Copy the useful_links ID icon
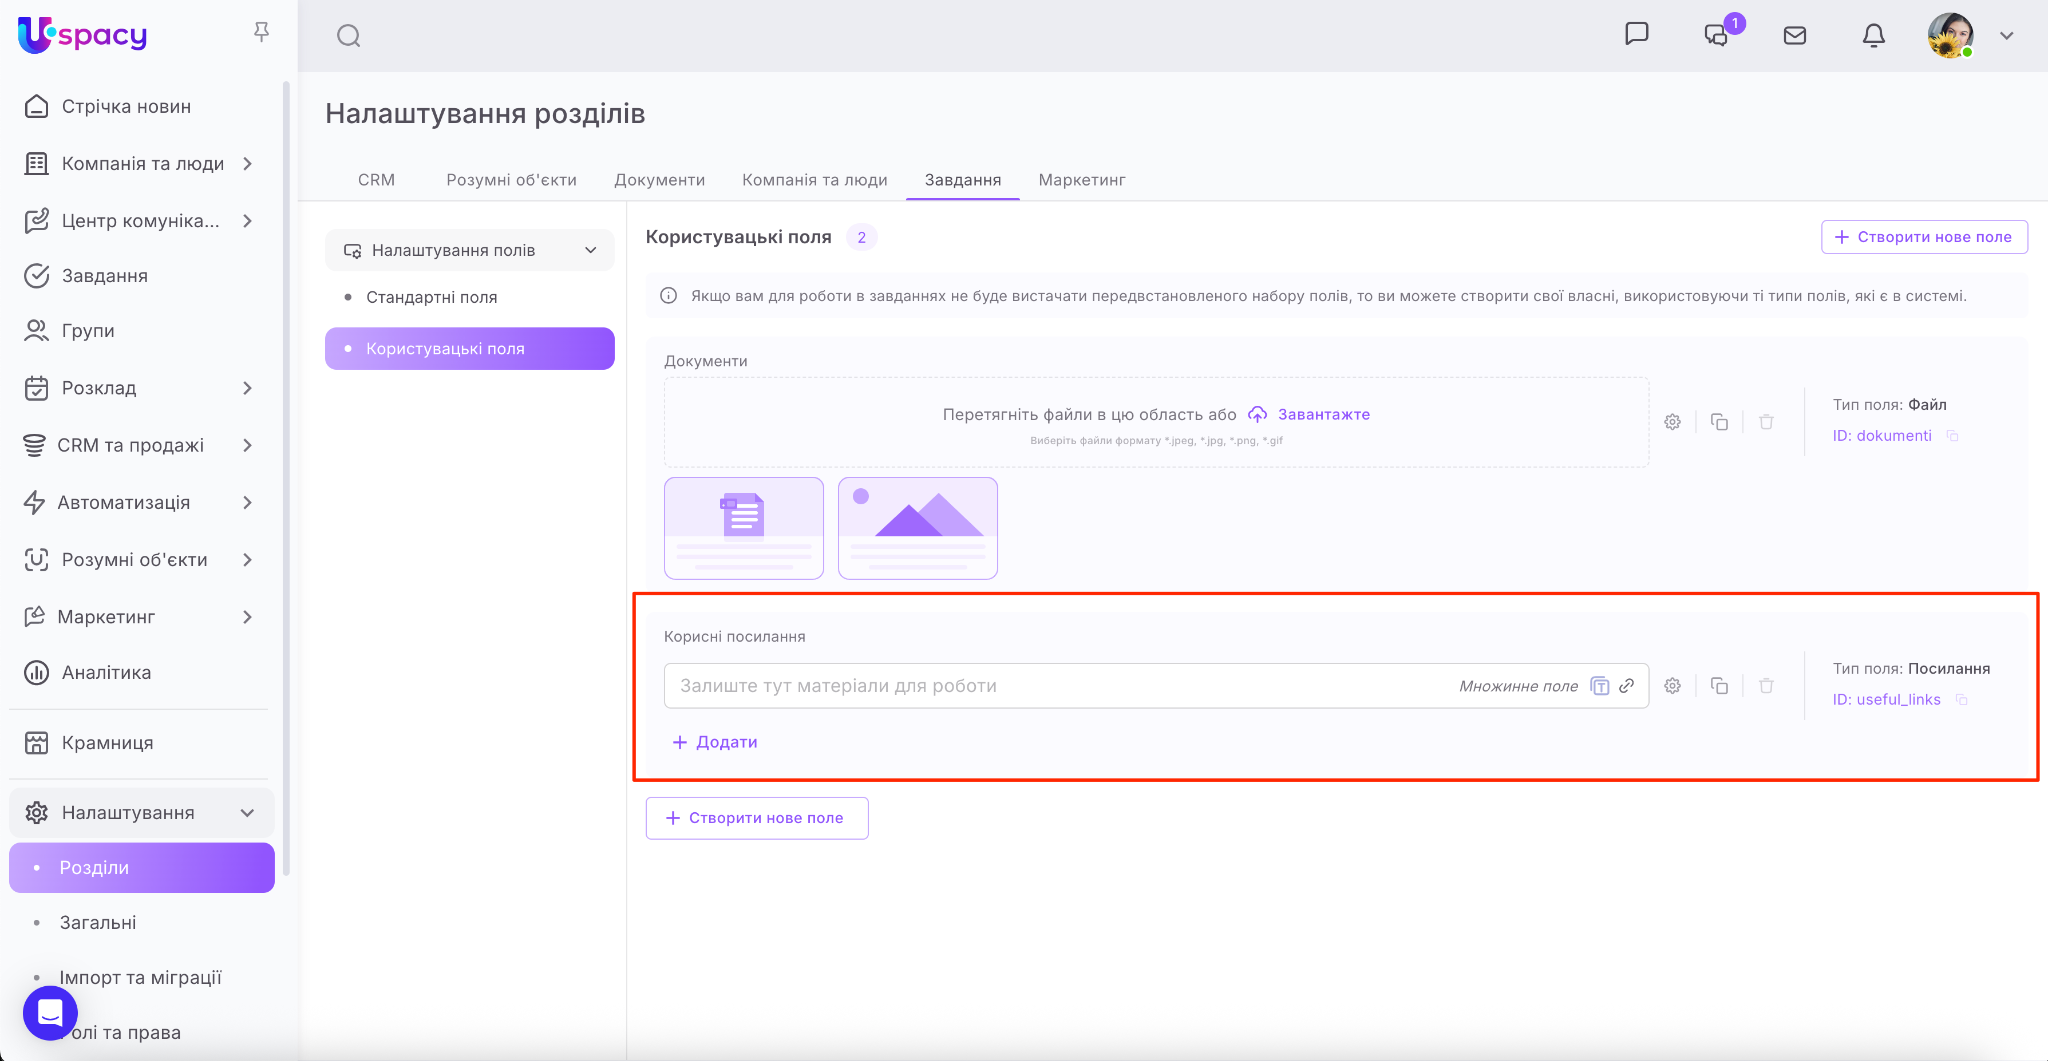Screen dimensions: 2048x1061 [x=1961, y=700]
